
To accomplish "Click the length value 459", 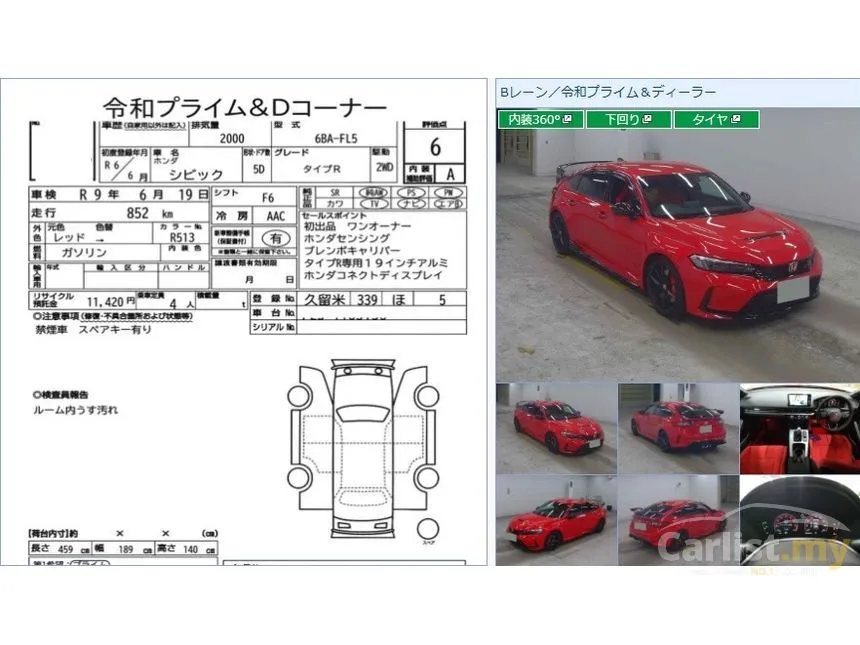I will coord(65,548).
